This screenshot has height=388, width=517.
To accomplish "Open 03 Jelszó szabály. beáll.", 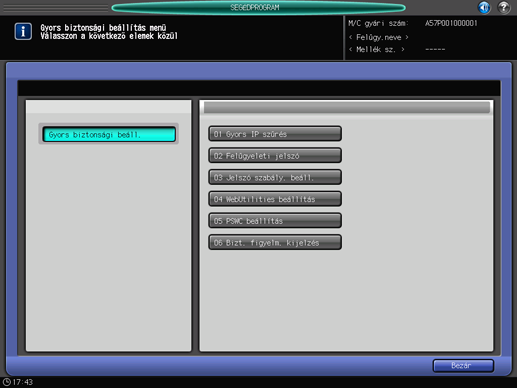I will (275, 177).
